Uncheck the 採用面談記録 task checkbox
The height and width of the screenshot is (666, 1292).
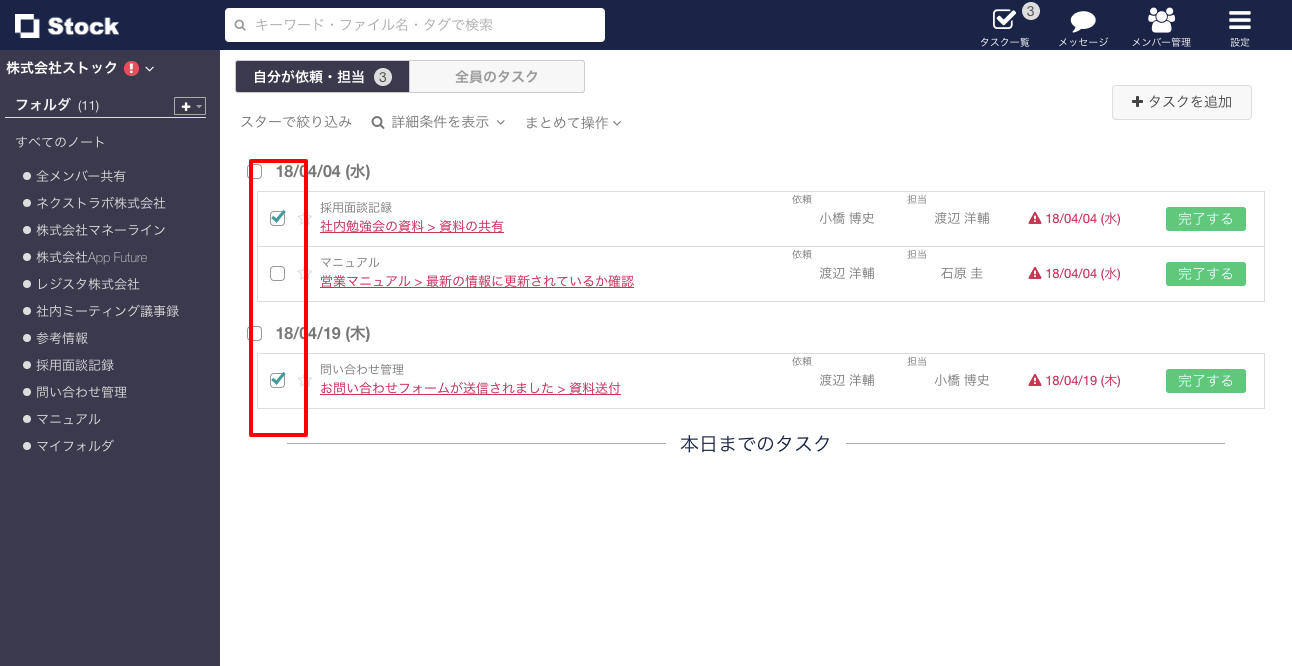tap(278, 217)
